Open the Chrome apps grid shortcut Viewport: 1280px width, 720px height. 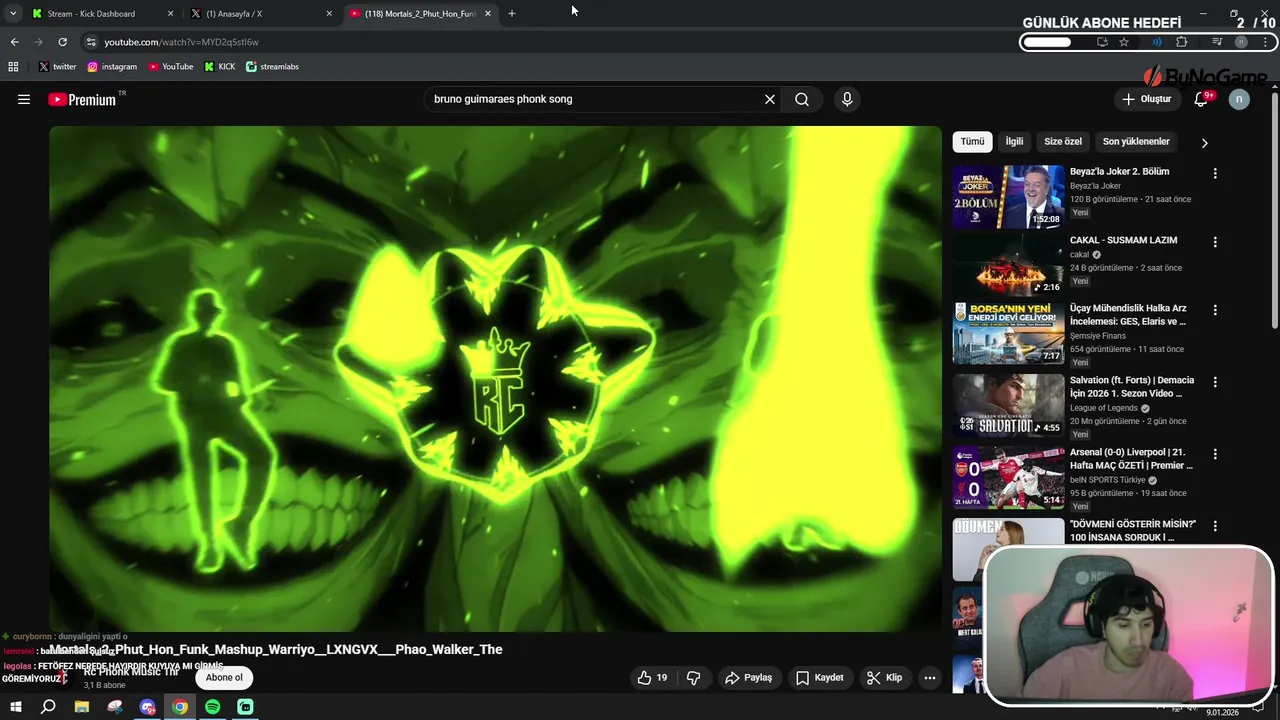(x=13, y=66)
